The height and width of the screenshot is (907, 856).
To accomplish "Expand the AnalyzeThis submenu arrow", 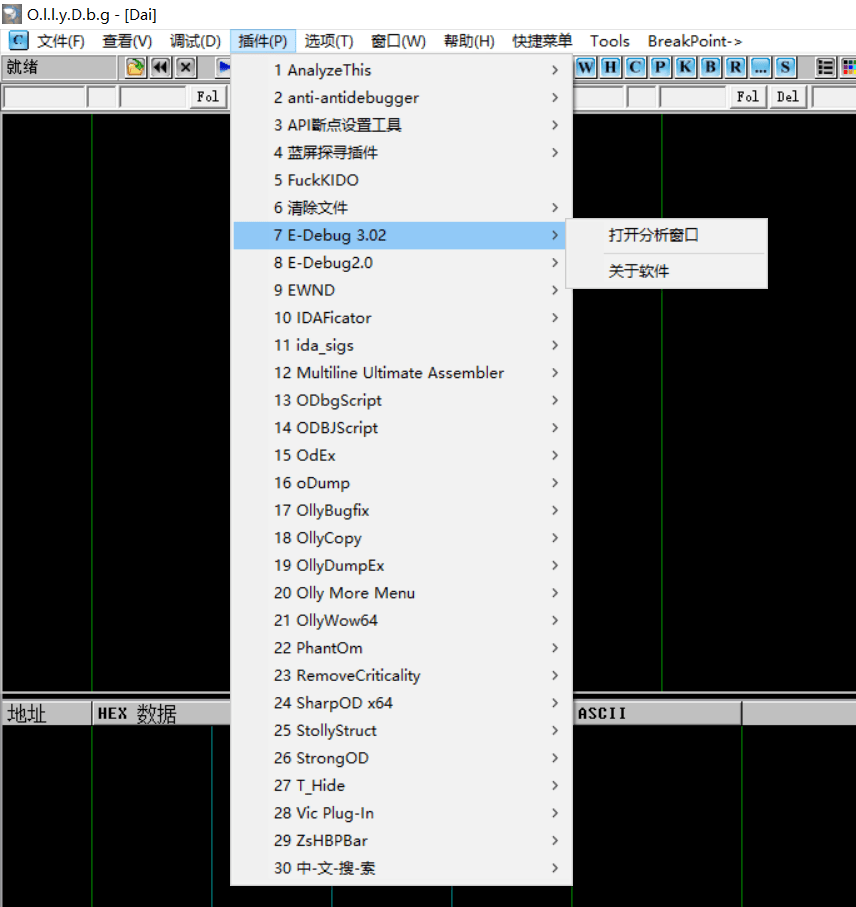I will (555, 70).
